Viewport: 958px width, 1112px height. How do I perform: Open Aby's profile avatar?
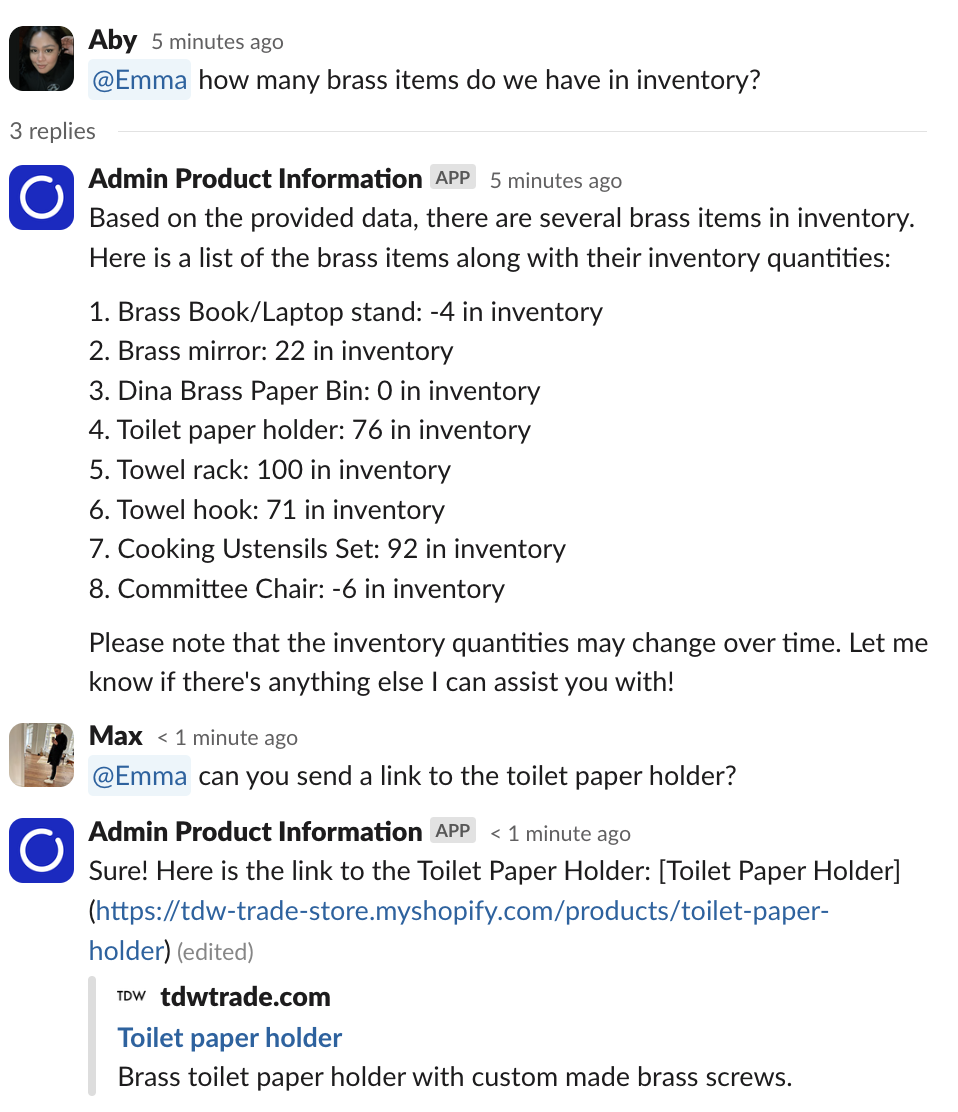click(41, 58)
